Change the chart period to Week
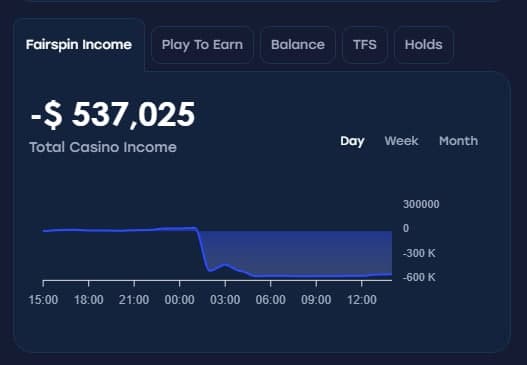The width and height of the screenshot is (527, 365). point(402,141)
